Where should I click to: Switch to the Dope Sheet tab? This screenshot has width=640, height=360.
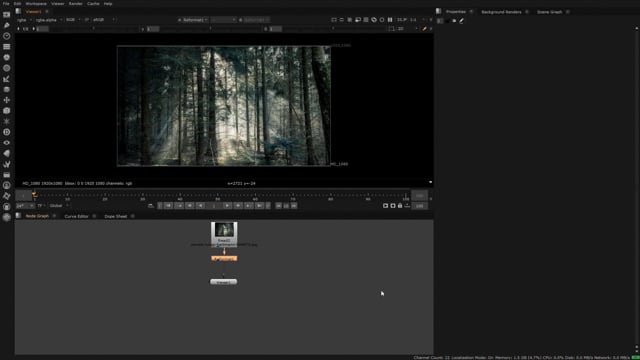pyautogui.click(x=116, y=216)
